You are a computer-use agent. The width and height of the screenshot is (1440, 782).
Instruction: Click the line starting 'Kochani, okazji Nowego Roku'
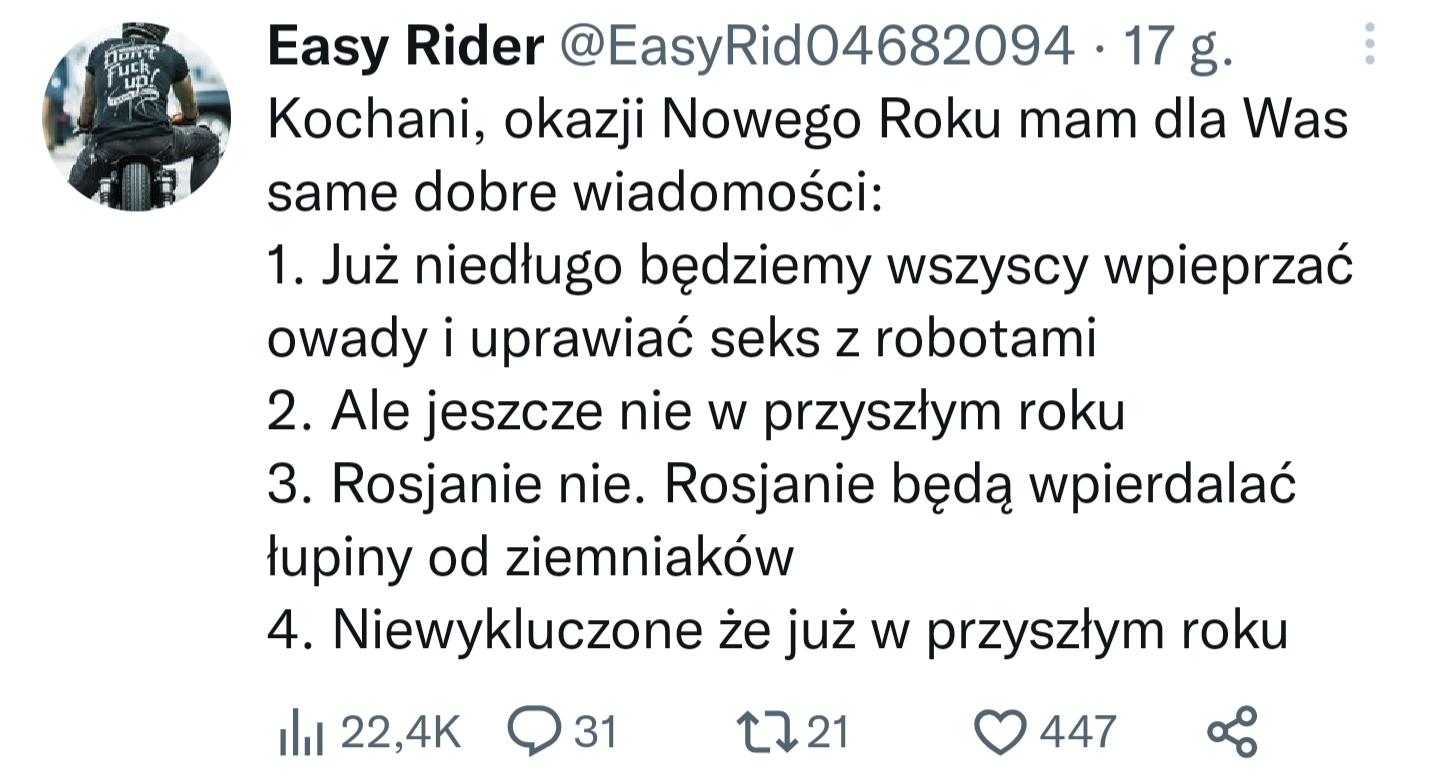click(x=808, y=122)
